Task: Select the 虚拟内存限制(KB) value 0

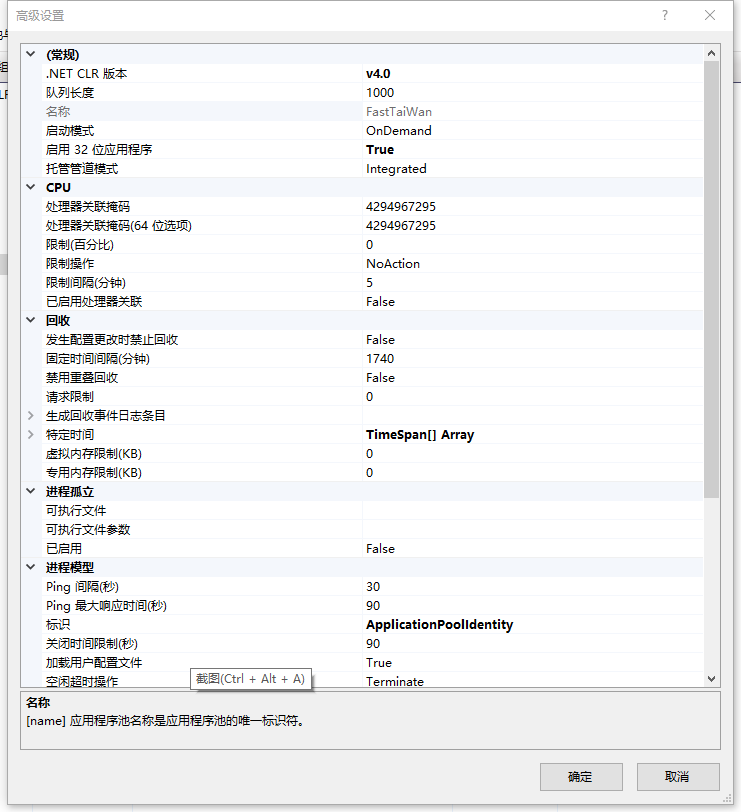Action: point(369,454)
